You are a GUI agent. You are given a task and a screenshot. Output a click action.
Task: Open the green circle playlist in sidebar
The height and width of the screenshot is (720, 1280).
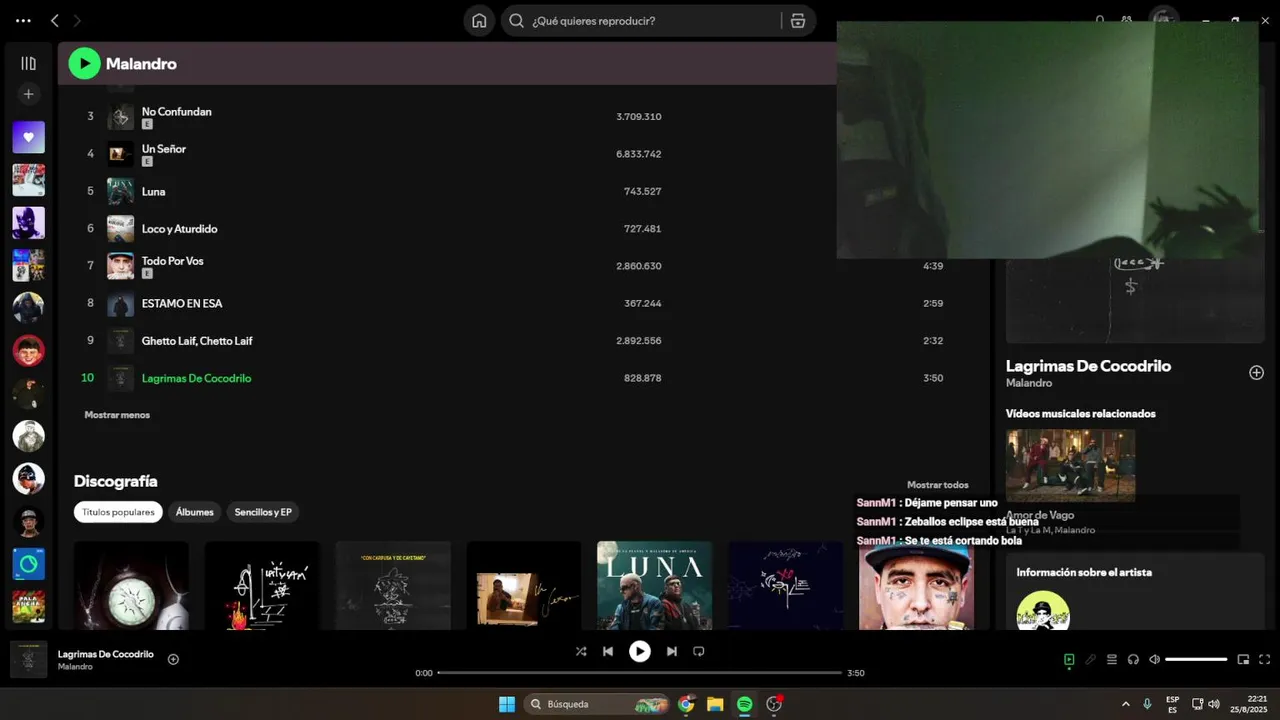tap(28, 564)
